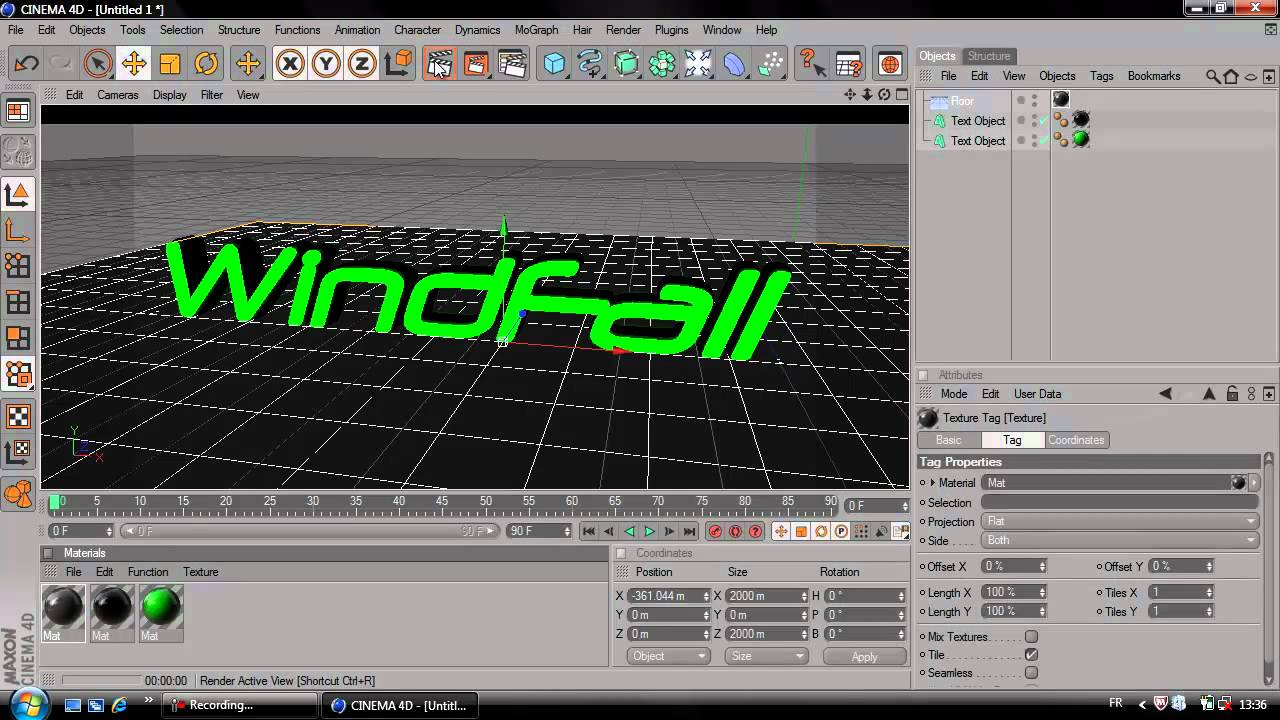Image resolution: width=1280 pixels, height=720 pixels.
Task: Toggle the Z axis lock
Action: (362, 65)
